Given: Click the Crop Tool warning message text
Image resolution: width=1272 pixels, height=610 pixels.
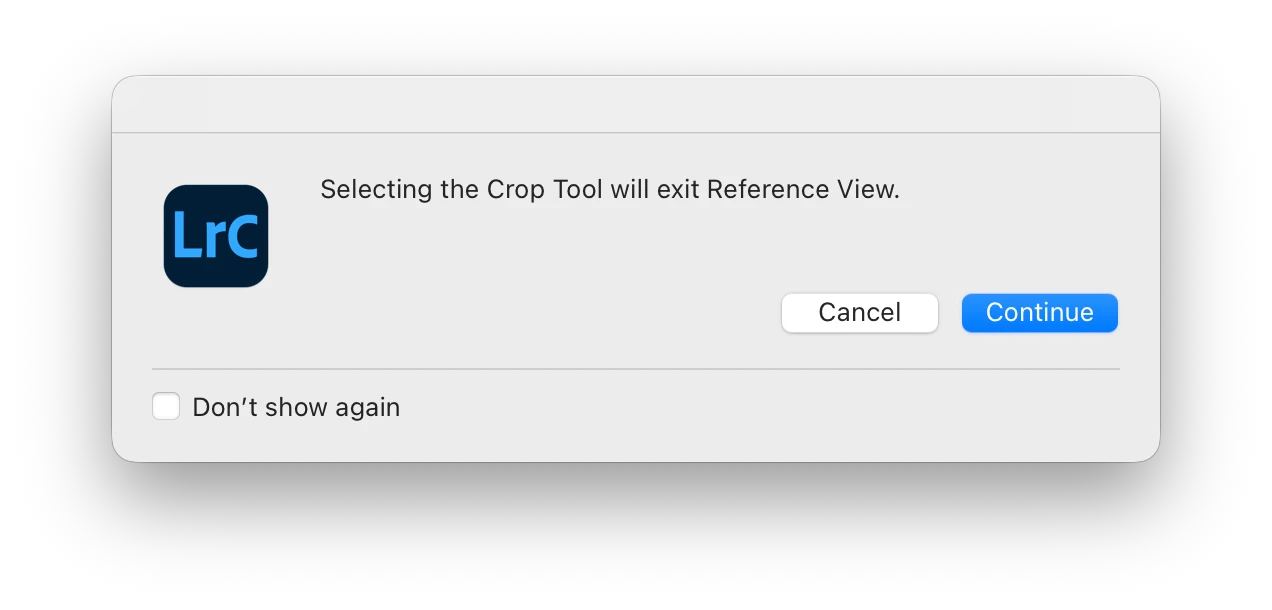Looking at the screenshot, I should coord(609,190).
